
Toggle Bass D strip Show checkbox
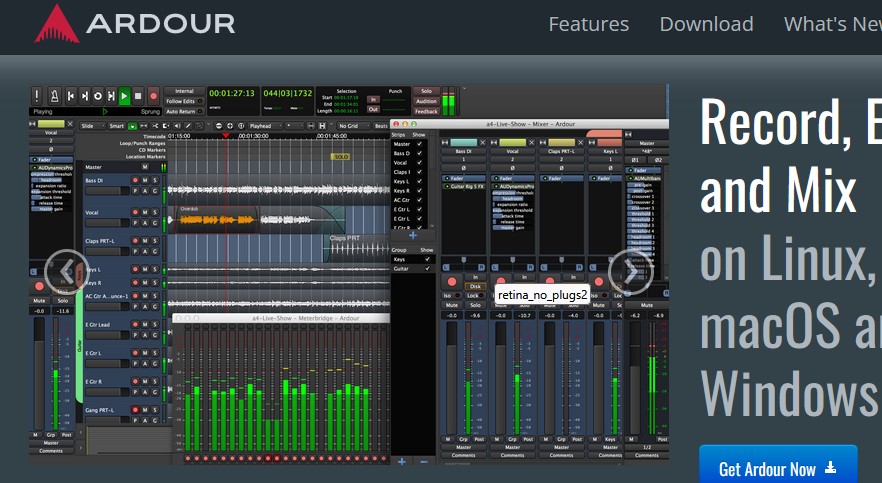420,154
